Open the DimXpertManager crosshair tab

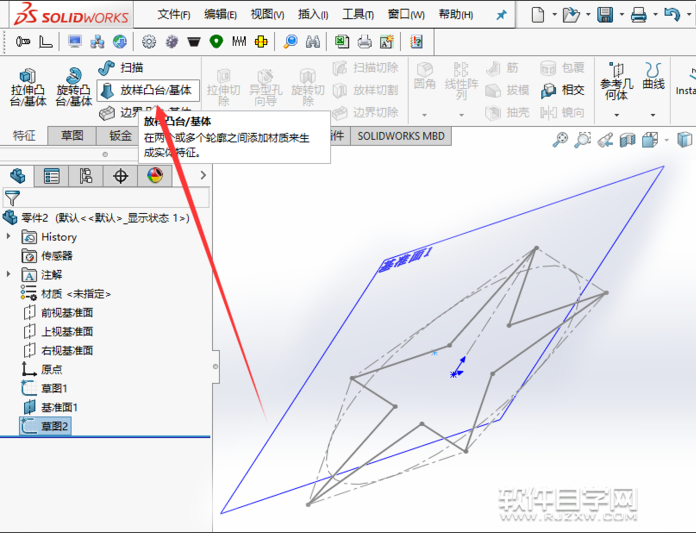120,176
